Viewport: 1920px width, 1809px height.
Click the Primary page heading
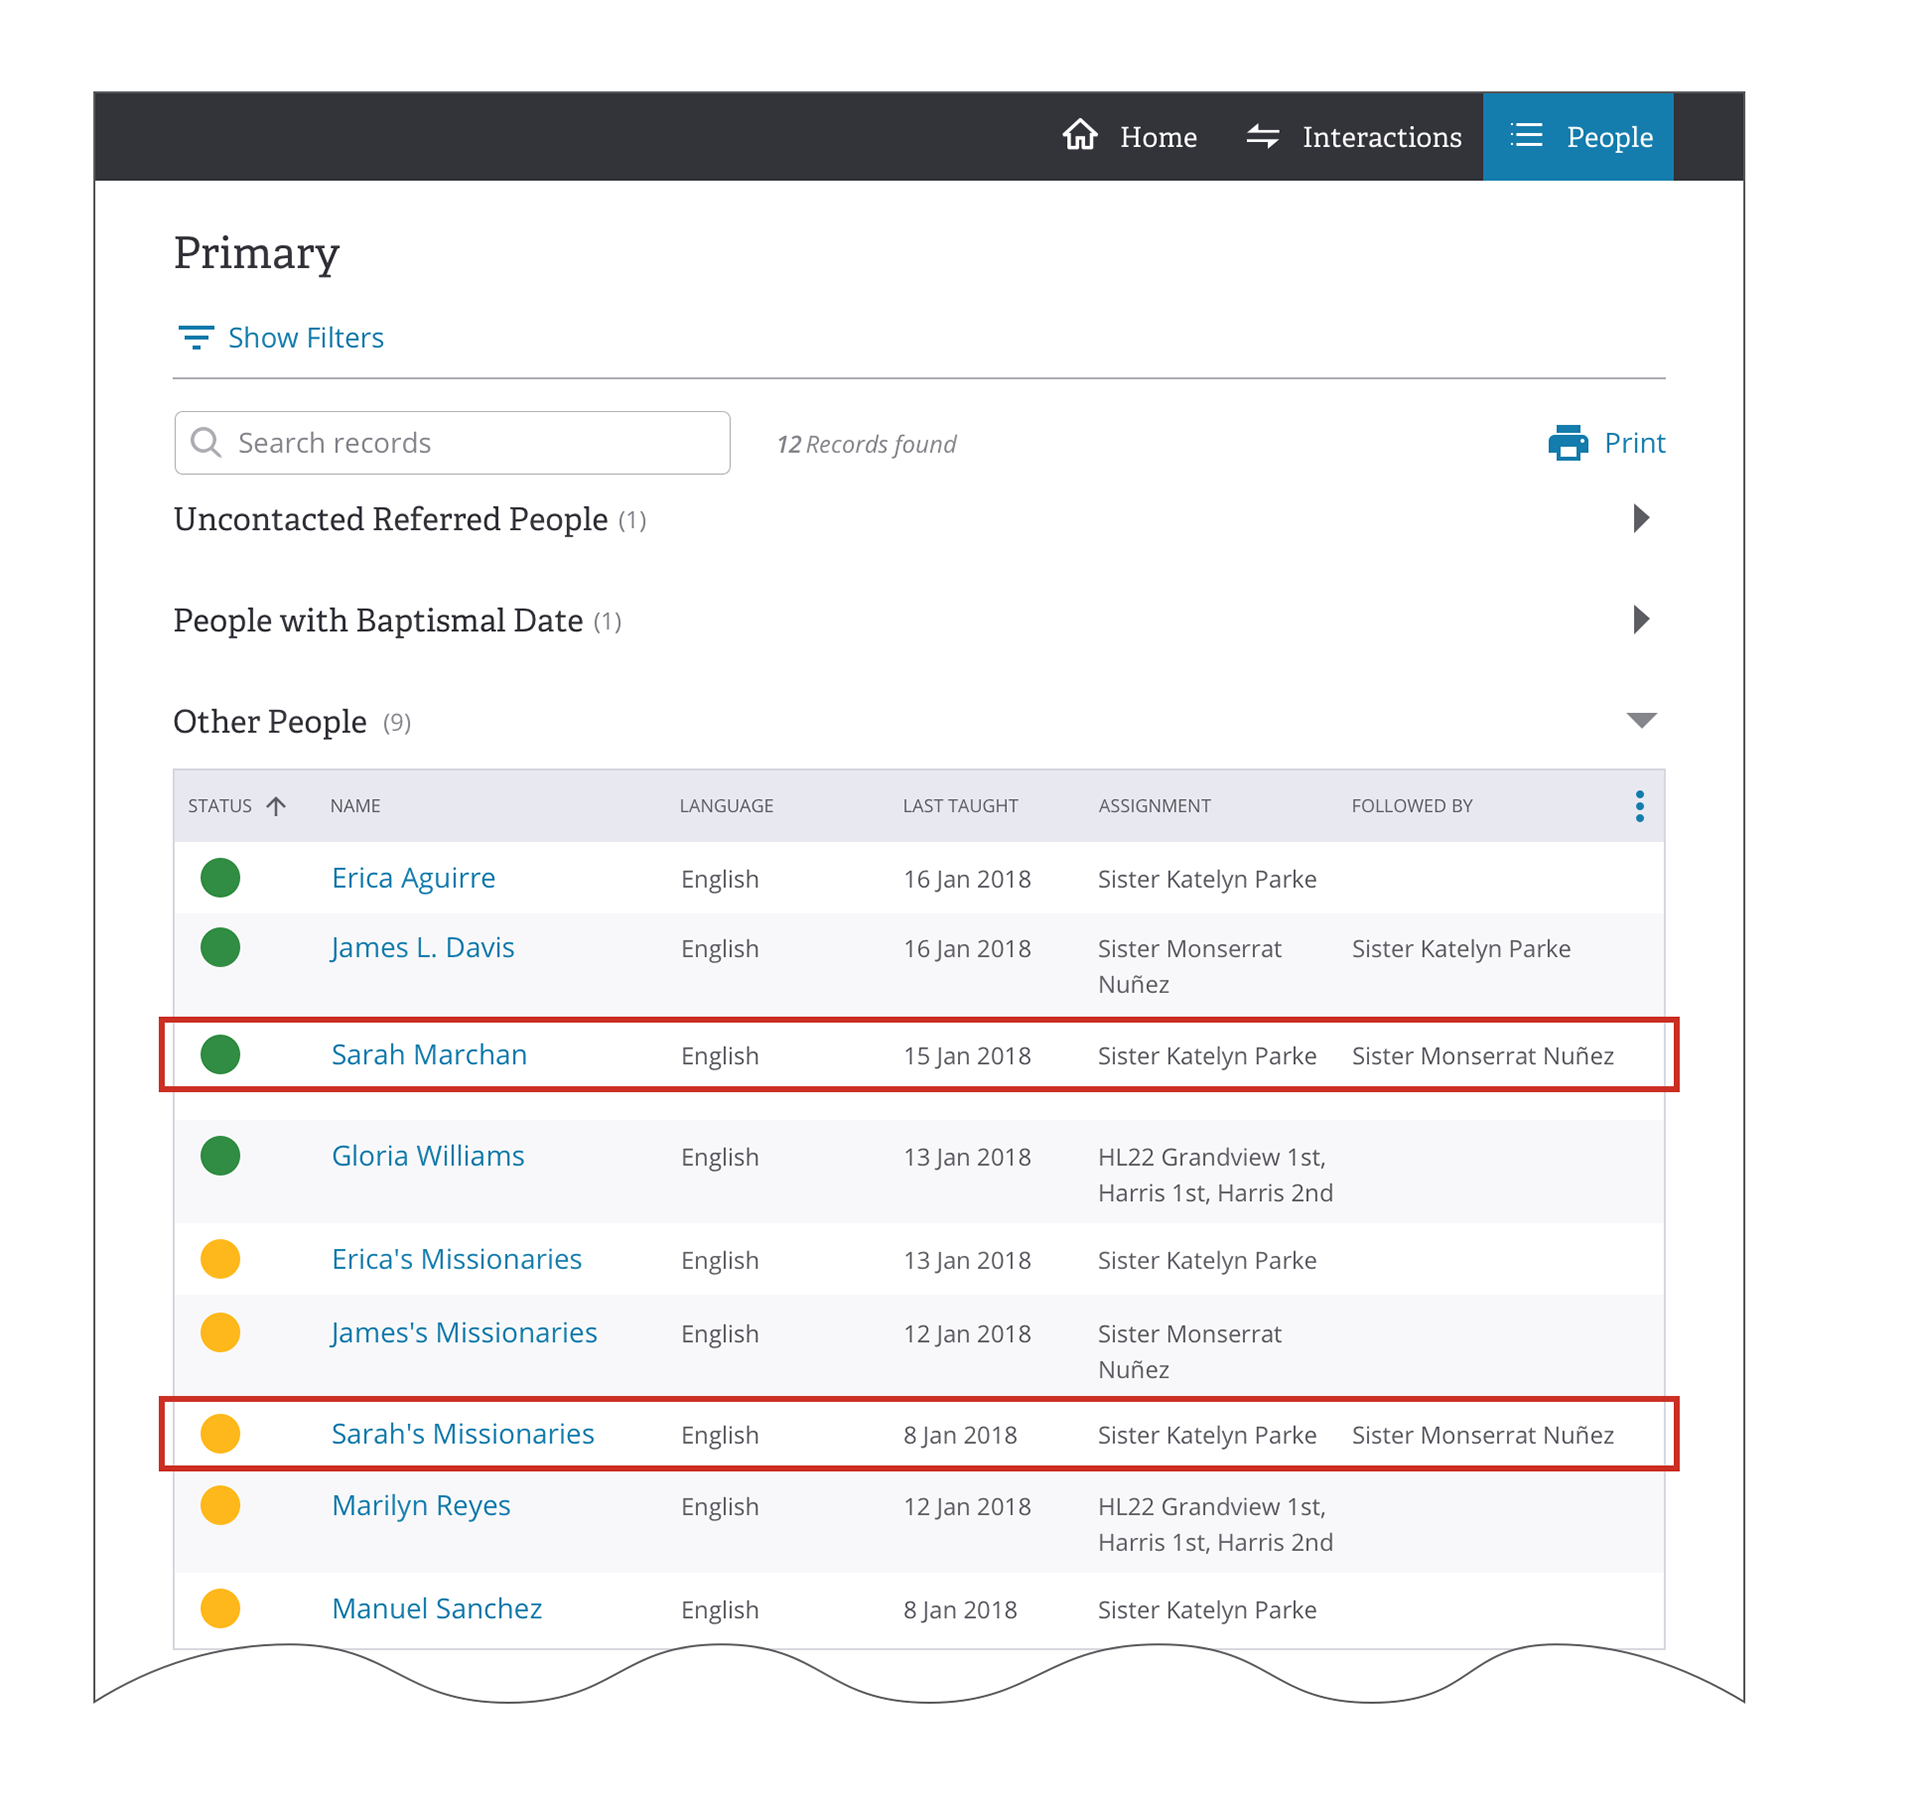256,253
